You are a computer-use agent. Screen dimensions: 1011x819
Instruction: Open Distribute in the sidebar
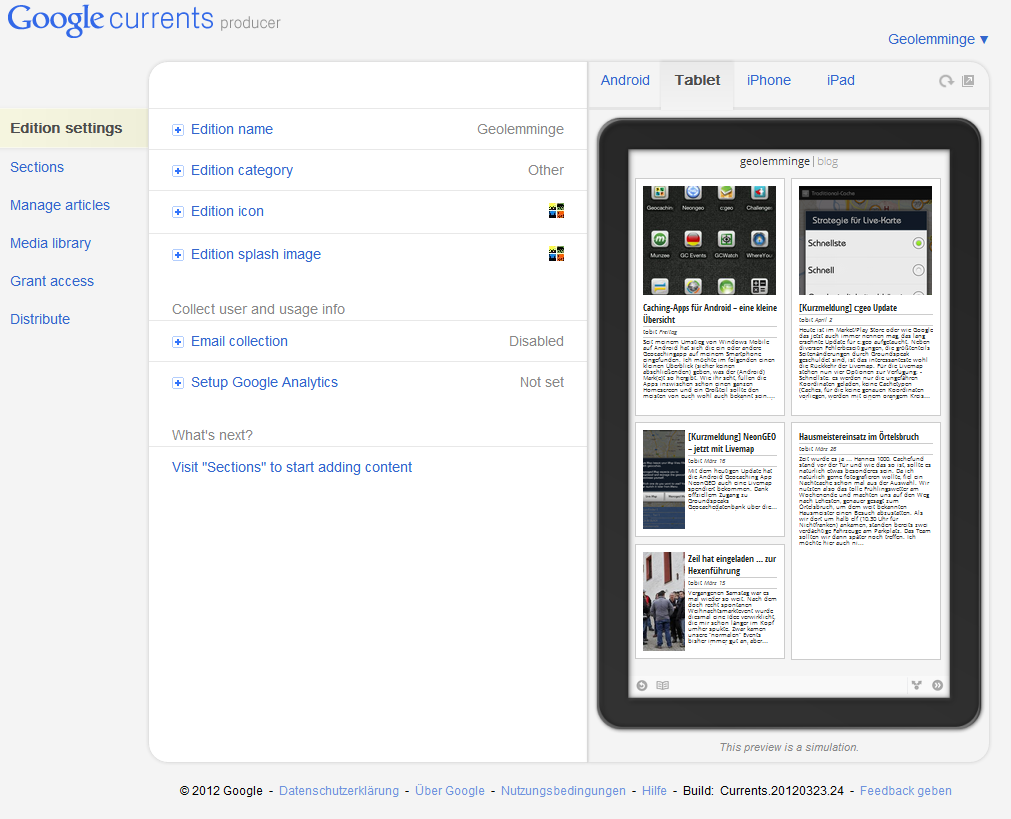coord(40,319)
